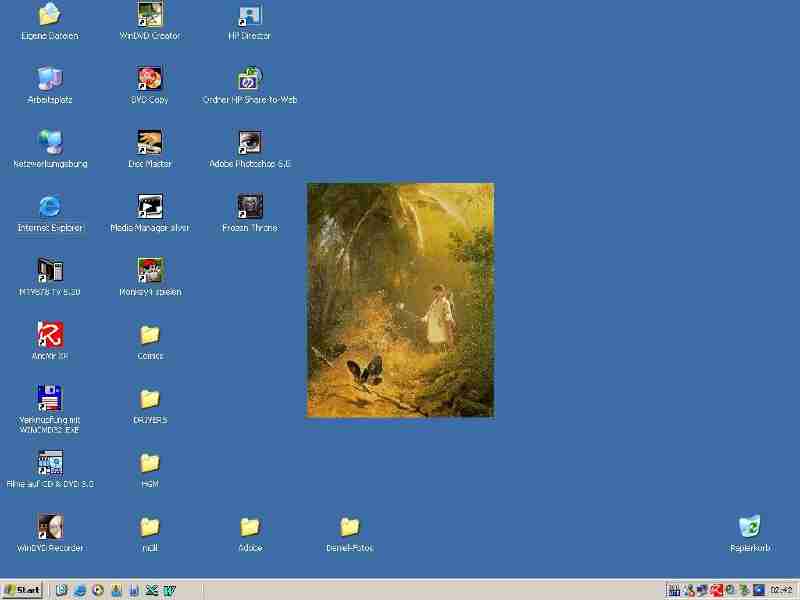
Task: Open the Media Manager silver shortcut
Action: (x=150, y=207)
